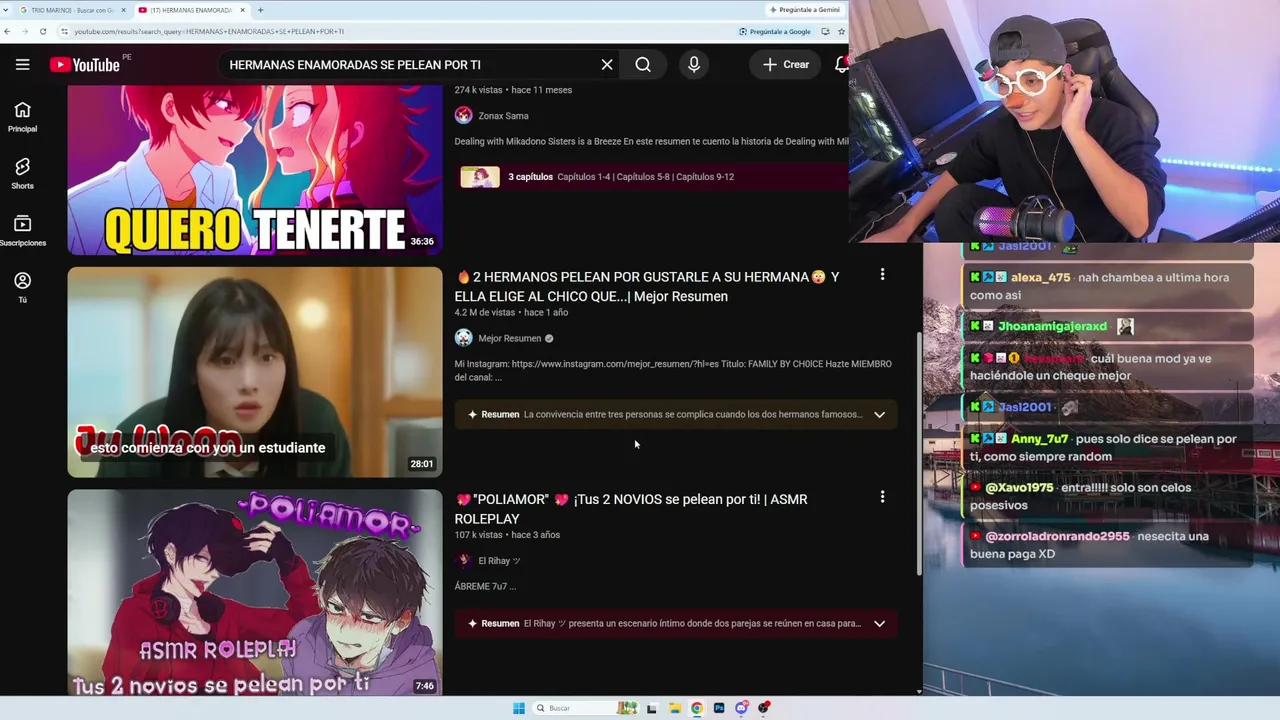This screenshot has height=720, width=1280.
Task: Open Principal home in the sidebar
Action: [x=22, y=116]
